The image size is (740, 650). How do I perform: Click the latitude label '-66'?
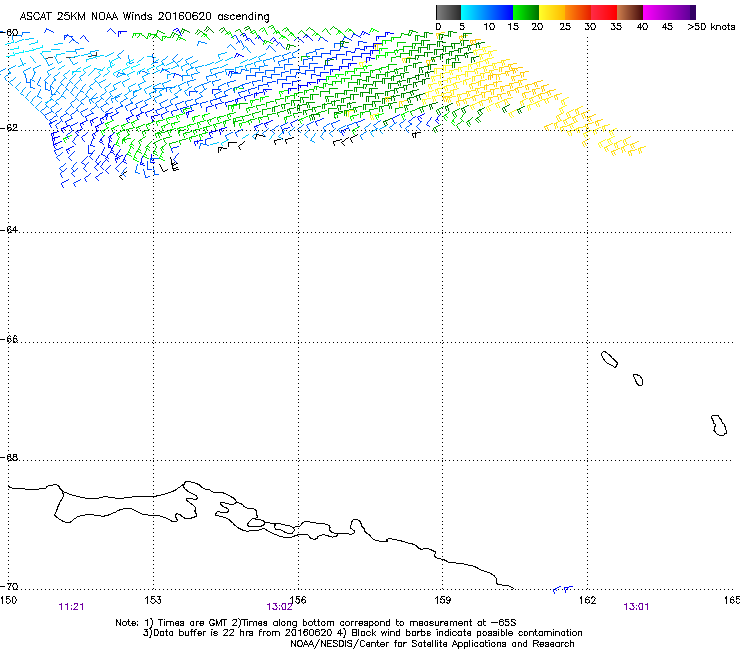[x=9, y=339]
